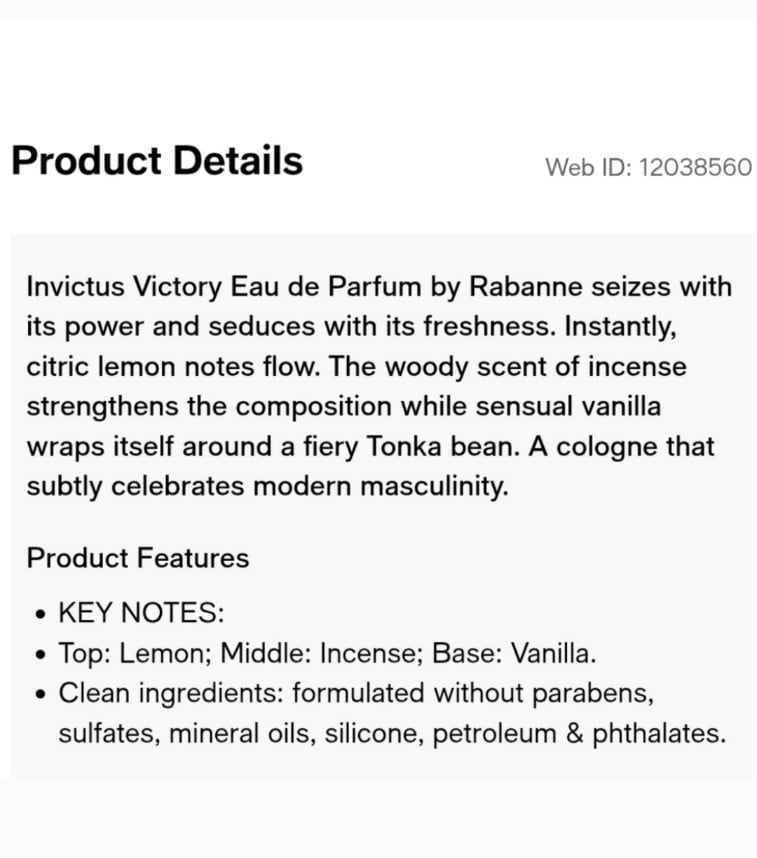Click the phrase citric lemon notes

tap(141, 367)
